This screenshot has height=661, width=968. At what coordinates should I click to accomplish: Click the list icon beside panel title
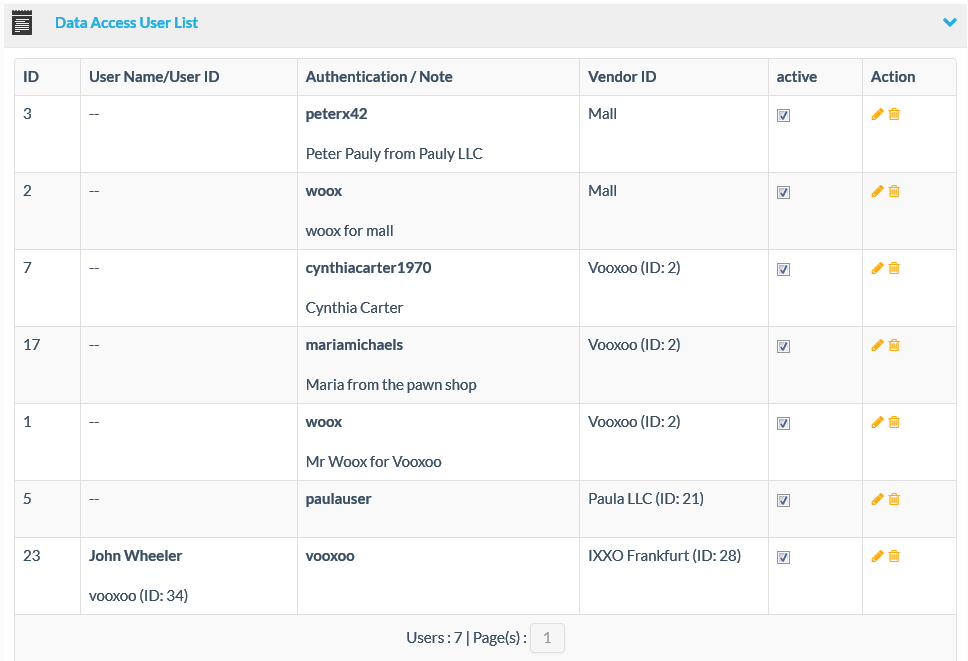pyautogui.click(x=22, y=22)
